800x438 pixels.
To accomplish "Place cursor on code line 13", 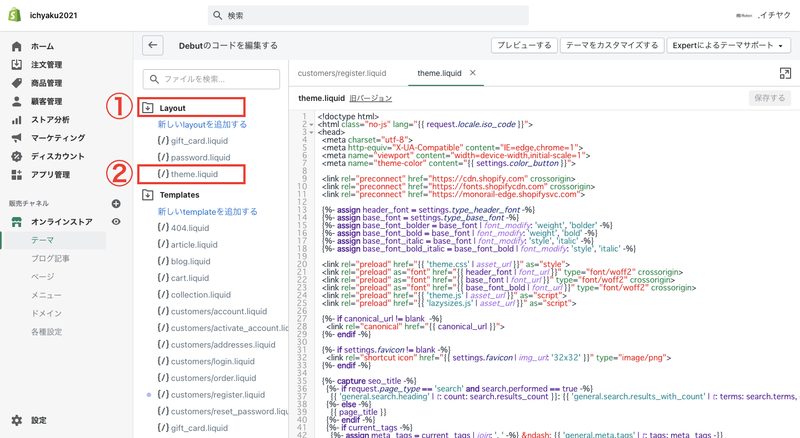I will tap(428, 210).
